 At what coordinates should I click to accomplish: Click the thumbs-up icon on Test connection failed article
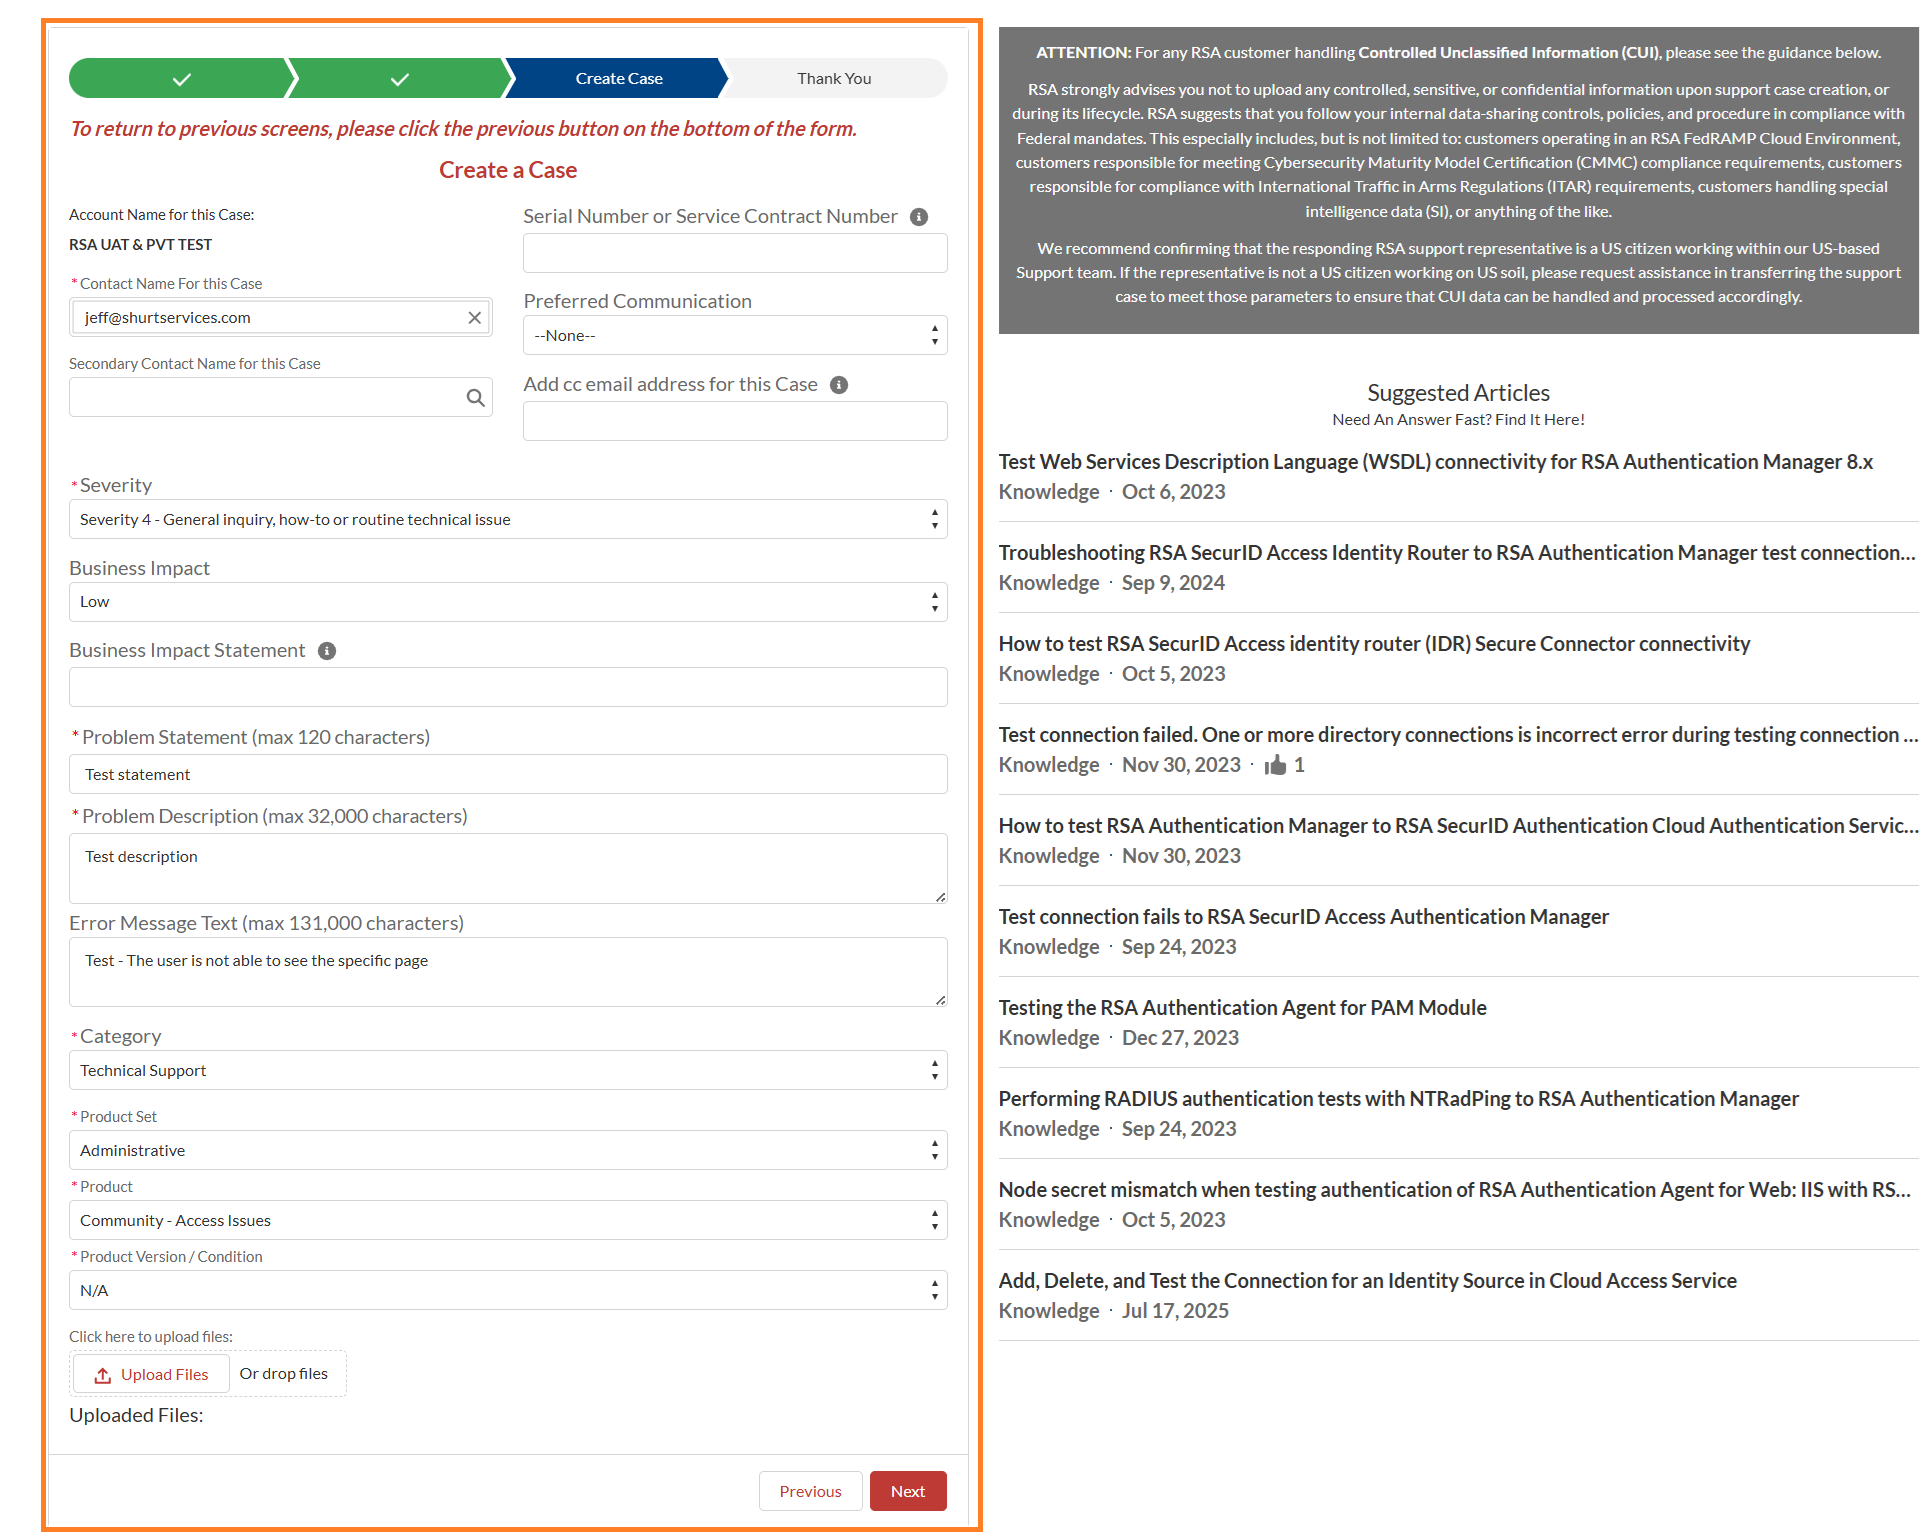[1275, 766]
